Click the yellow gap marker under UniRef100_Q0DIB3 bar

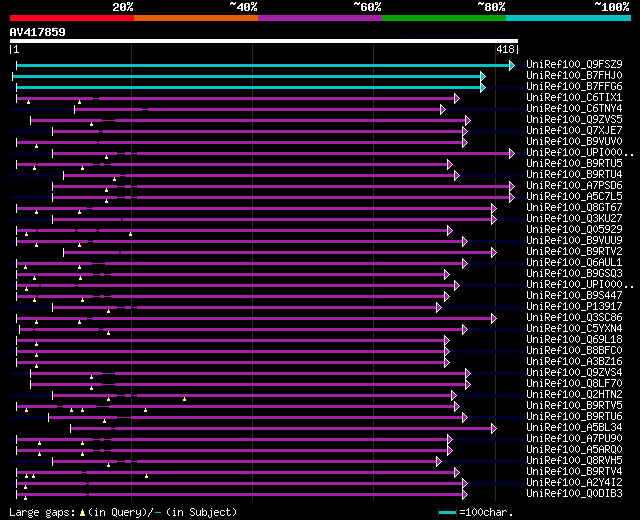pyautogui.click(x=25, y=498)
